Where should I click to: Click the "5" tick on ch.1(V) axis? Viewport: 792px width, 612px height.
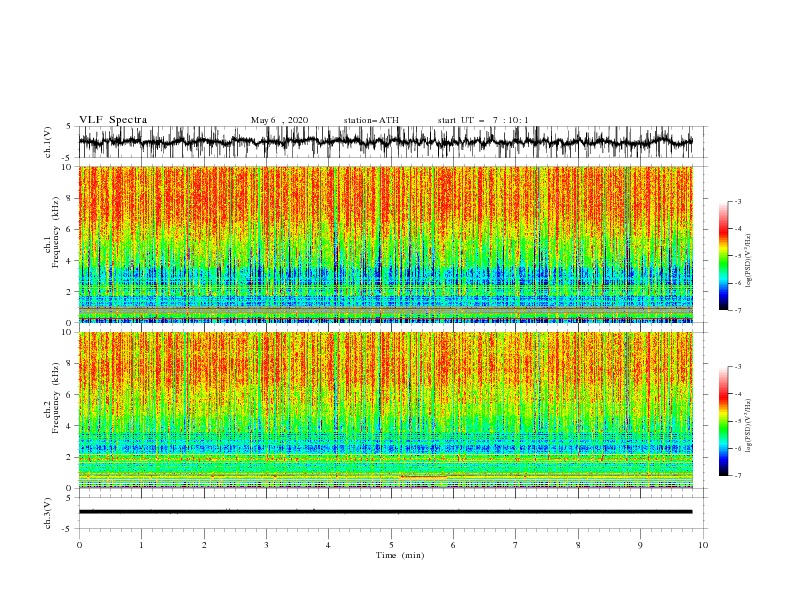pos(69,127)
